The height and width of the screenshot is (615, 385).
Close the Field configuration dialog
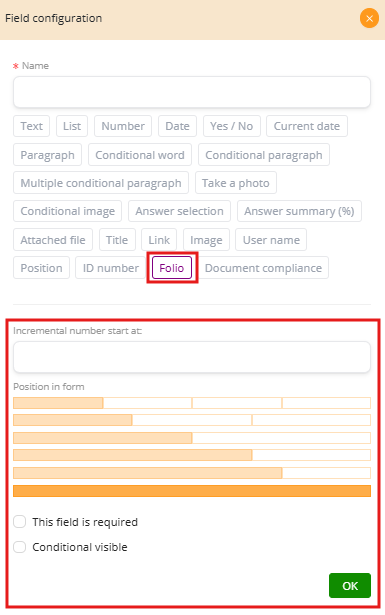pos(369,18)
